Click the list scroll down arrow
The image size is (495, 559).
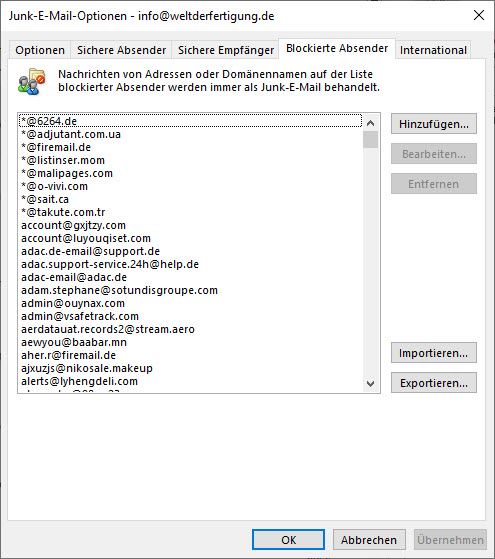(x=371, y=384)
